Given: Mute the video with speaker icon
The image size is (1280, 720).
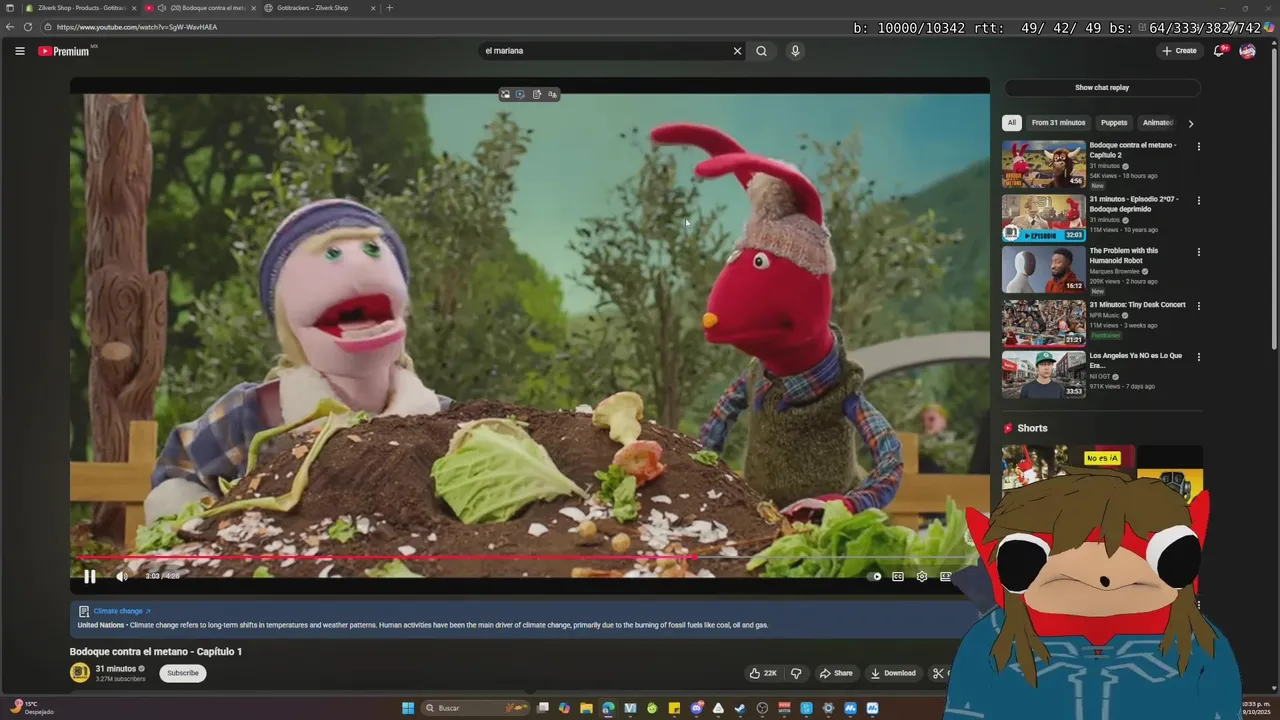Looking at the screenshot, I should (122, 576).
